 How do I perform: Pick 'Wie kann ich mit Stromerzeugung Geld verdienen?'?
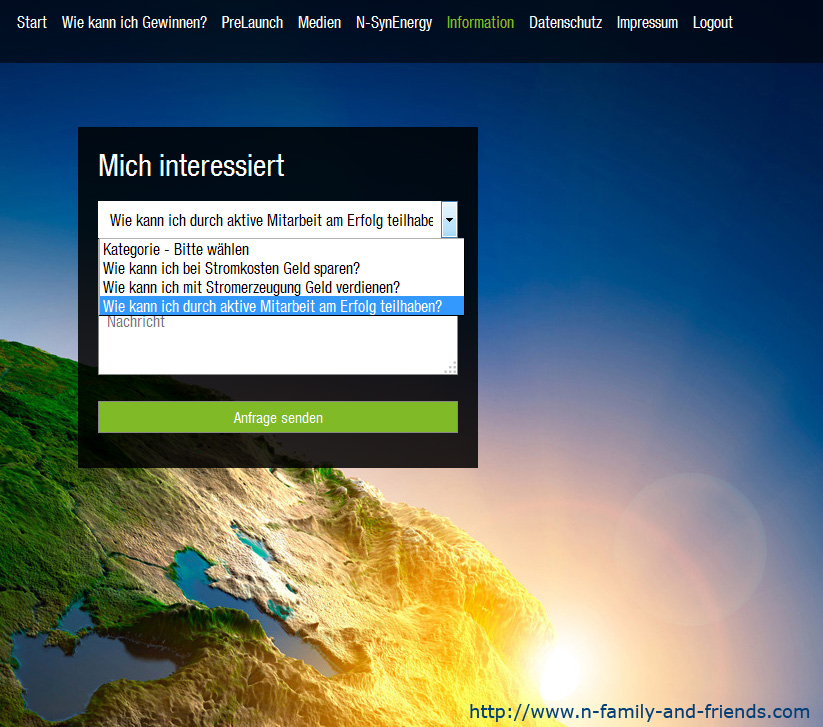[x=251, y=287]
